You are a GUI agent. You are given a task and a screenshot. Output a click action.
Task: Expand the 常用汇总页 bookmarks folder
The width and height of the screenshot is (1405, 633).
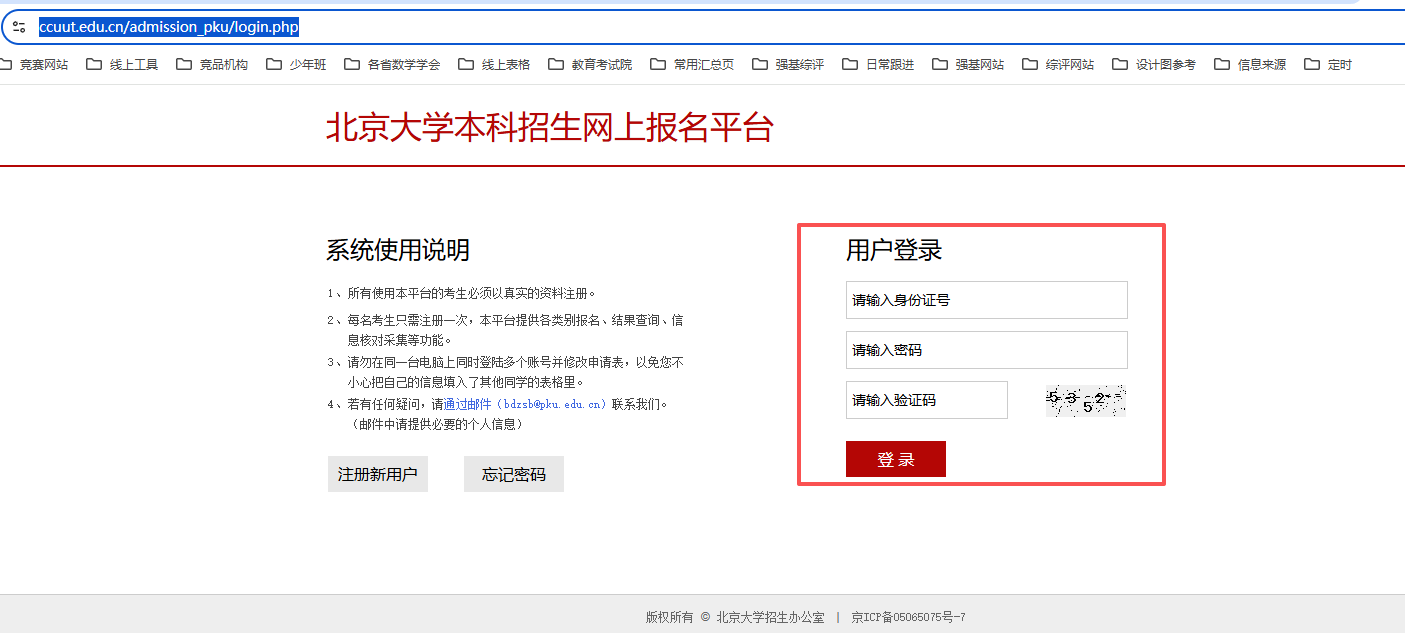click(x=692, y=65)
